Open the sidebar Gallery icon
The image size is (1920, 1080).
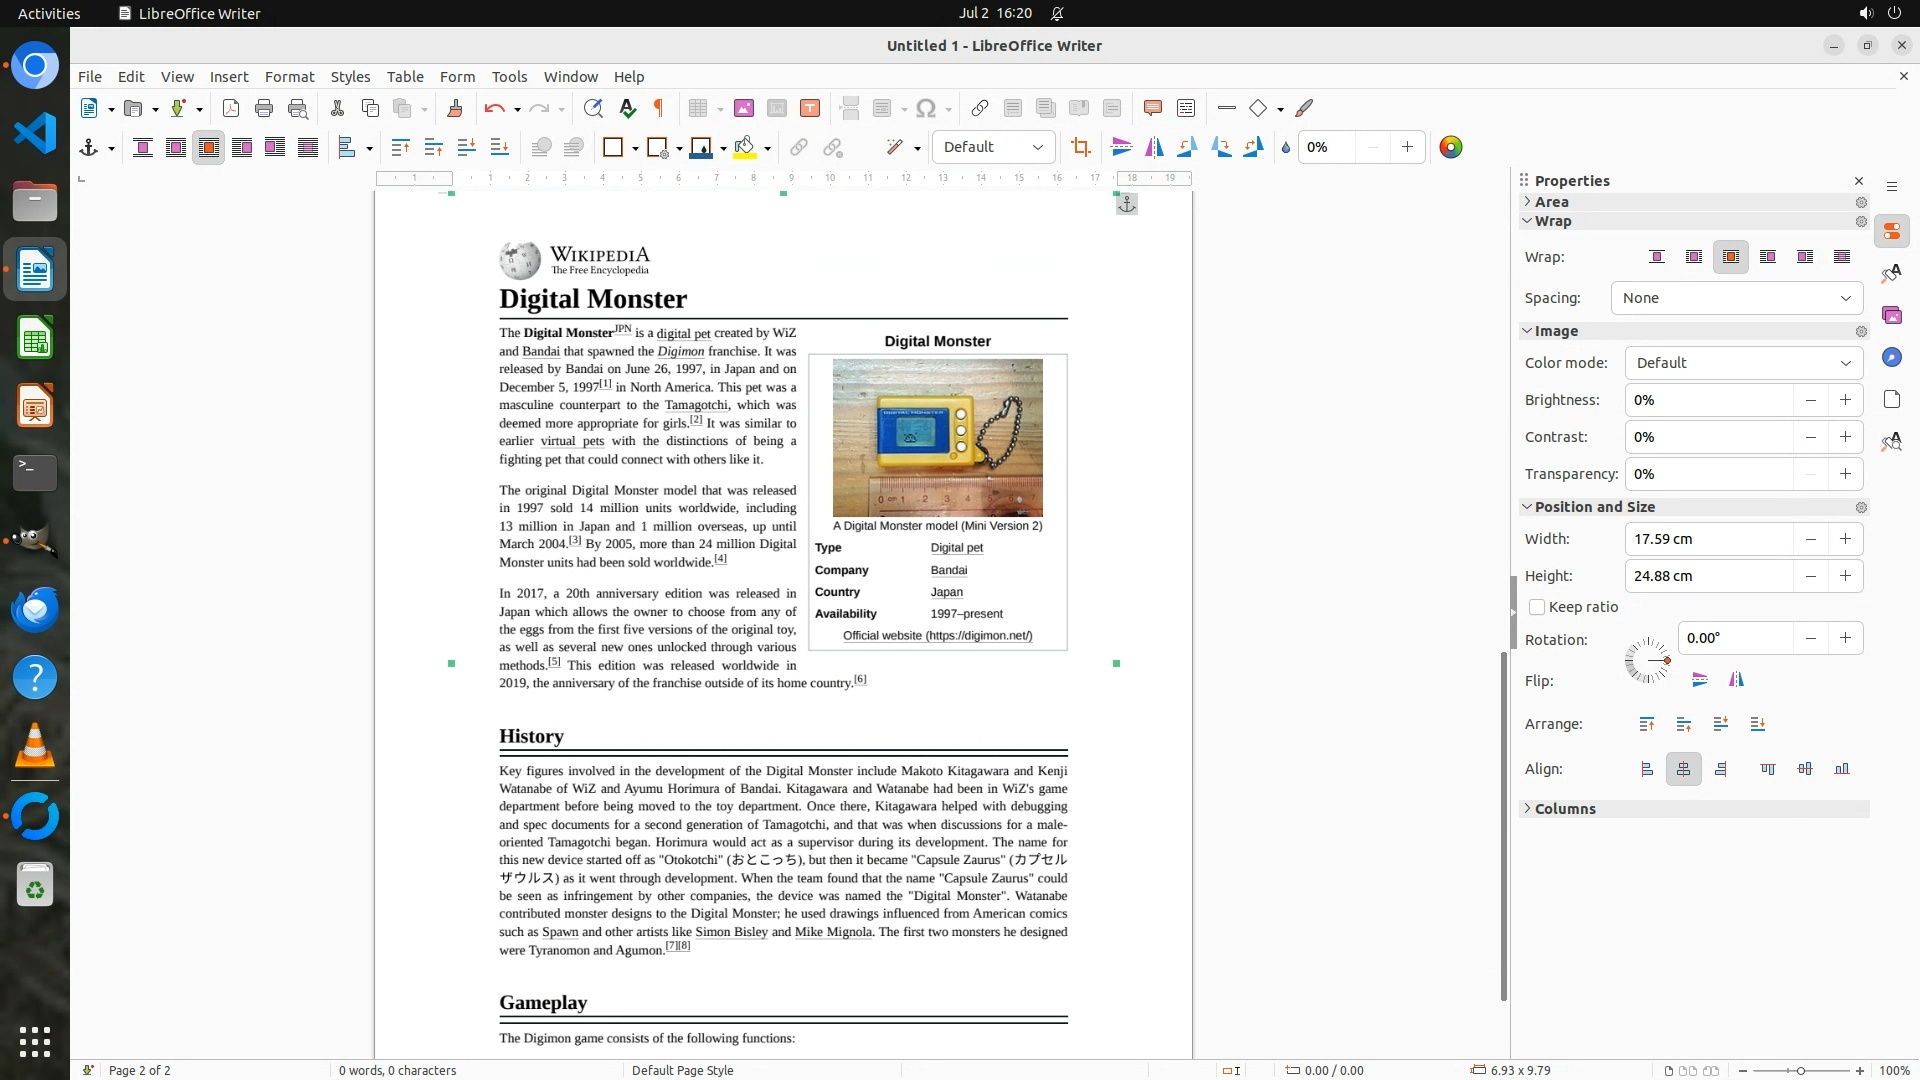pos(1891,316)
